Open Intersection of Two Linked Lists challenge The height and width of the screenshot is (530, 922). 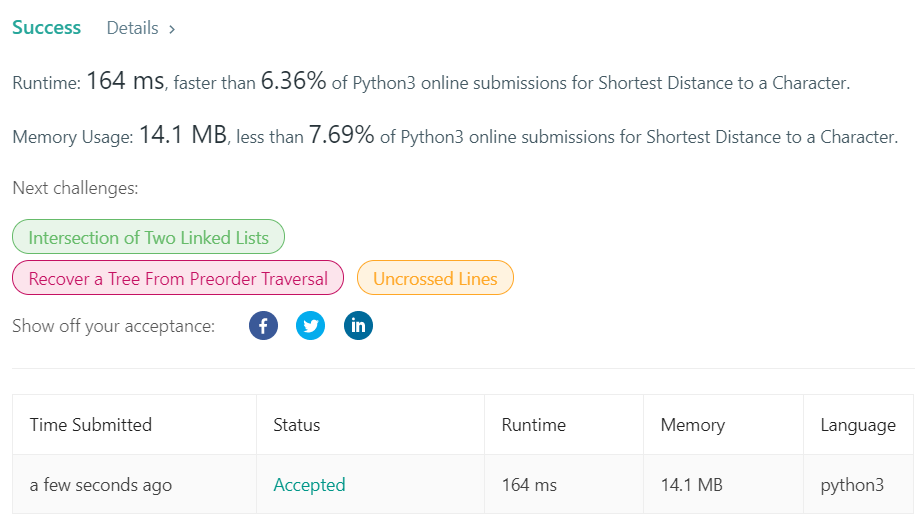(x=148, y=236)
